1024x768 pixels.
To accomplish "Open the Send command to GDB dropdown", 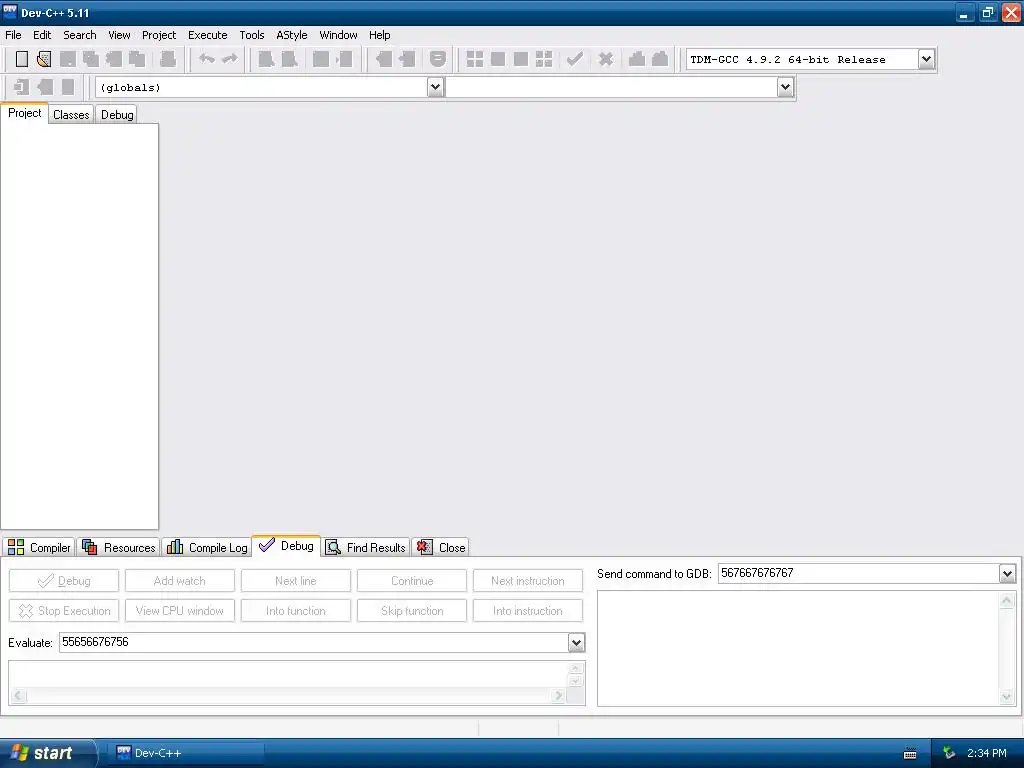I will (x=1007, y=574).
